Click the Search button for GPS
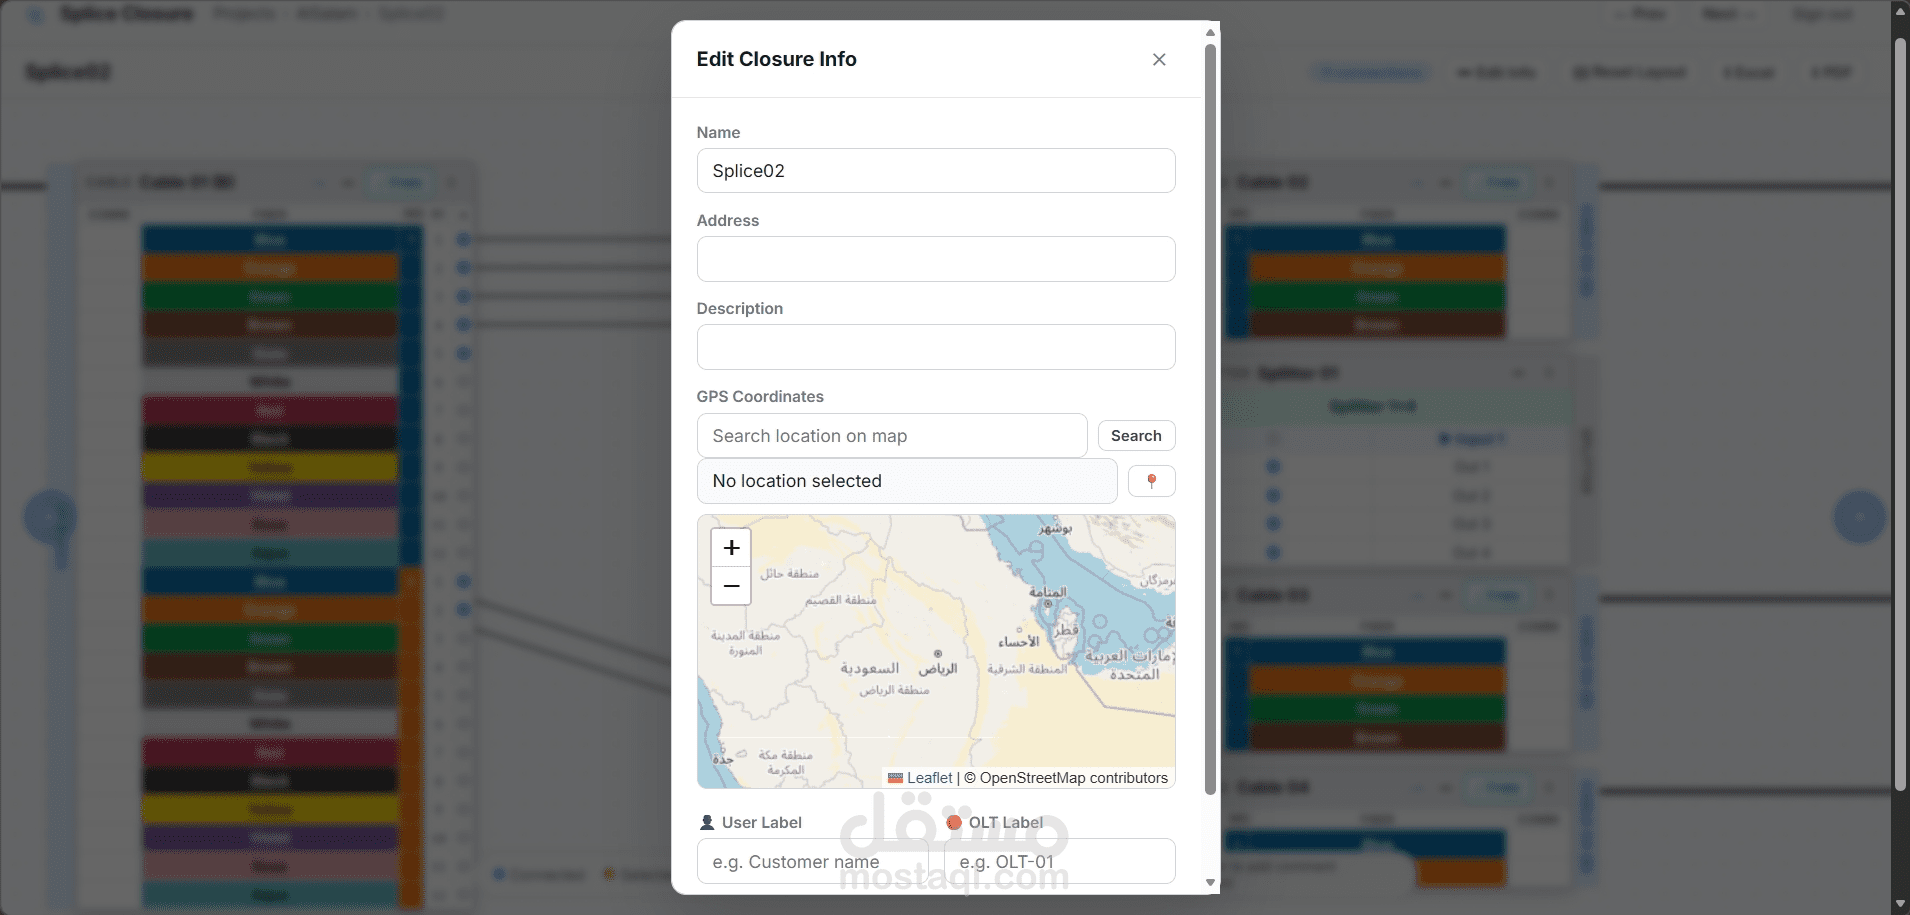 tap(1136, 436)
